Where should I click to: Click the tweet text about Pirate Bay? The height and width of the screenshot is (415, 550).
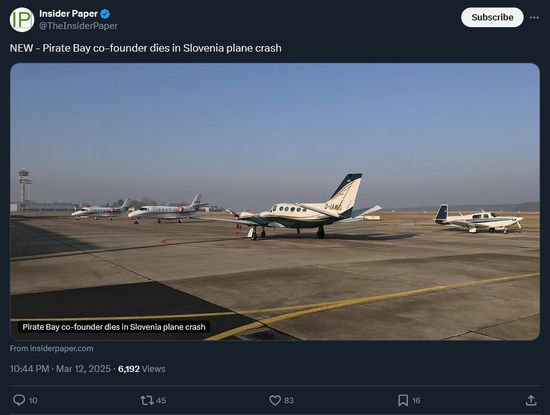pos(146,48)
